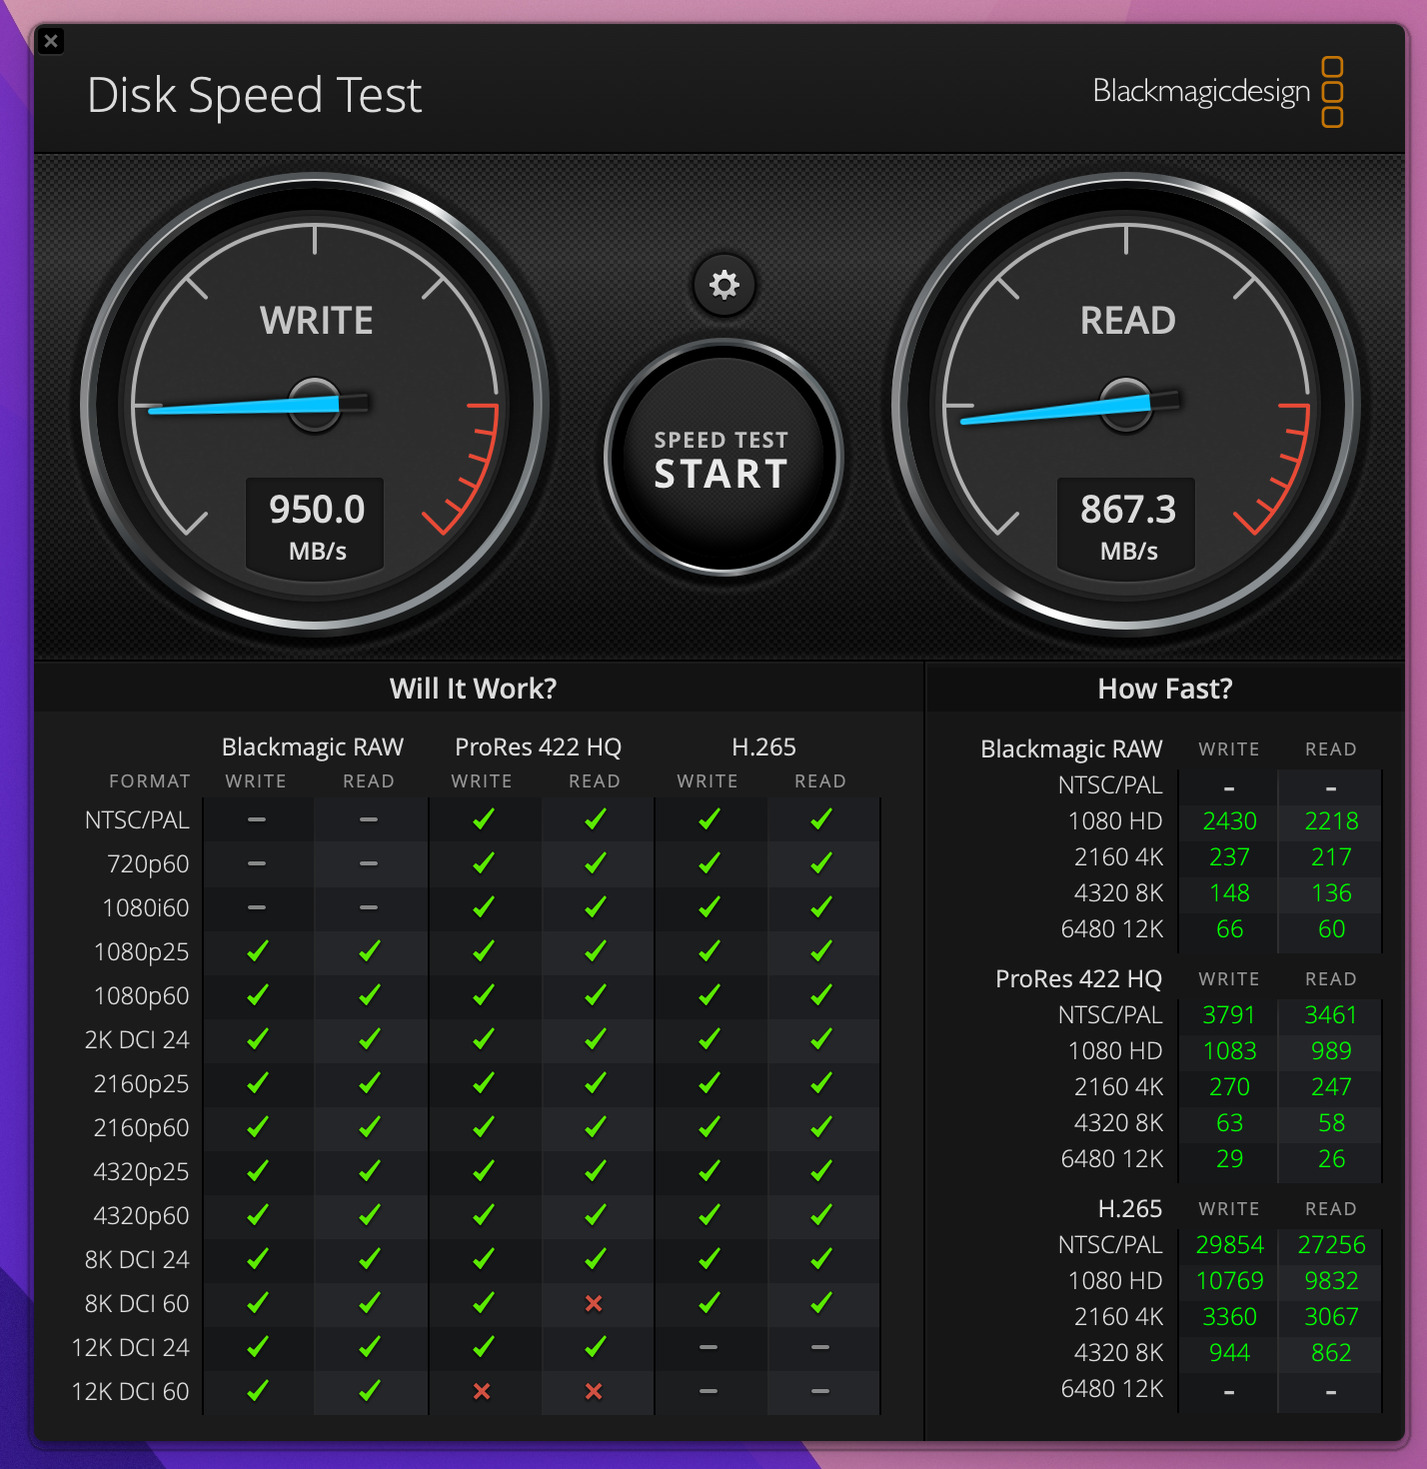Click the 29854 H.265 NTSC/PAL write value
1427x1469 pixels.
(x=1229, y=1245)
